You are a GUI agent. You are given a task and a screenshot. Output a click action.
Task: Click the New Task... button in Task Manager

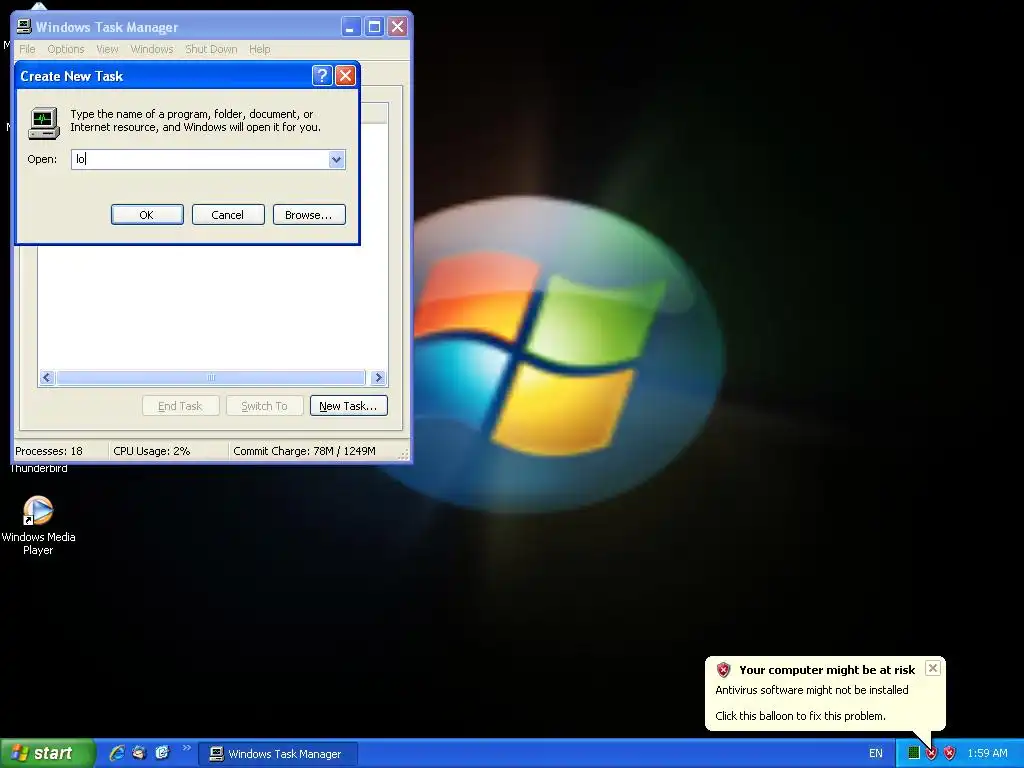(349, 406)
